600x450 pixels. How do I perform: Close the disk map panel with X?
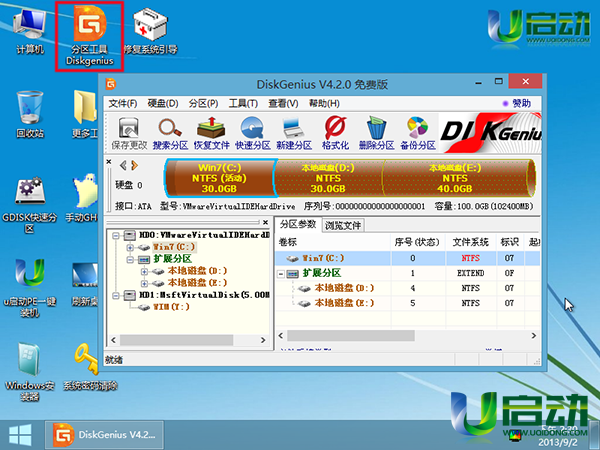[109, 162]
